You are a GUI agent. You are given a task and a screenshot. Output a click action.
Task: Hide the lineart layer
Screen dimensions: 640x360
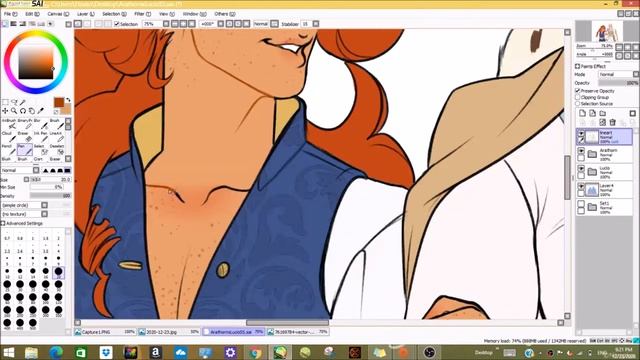click(581, 133)
